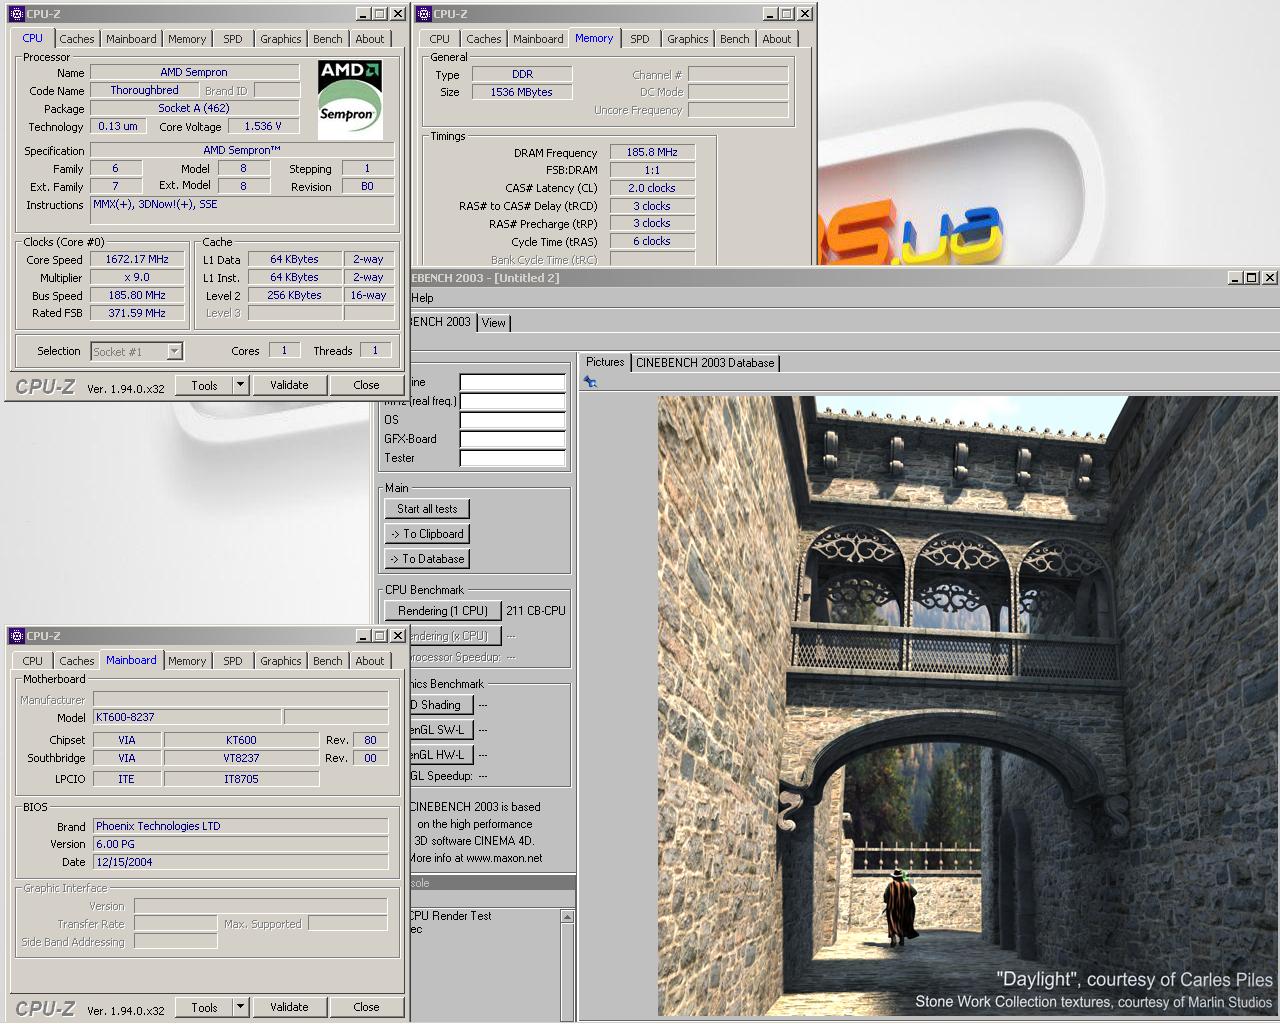Screen dimensions: 1280x1024
Task: Open the Socket #1 selection combo box
Action: pos(137,351)
